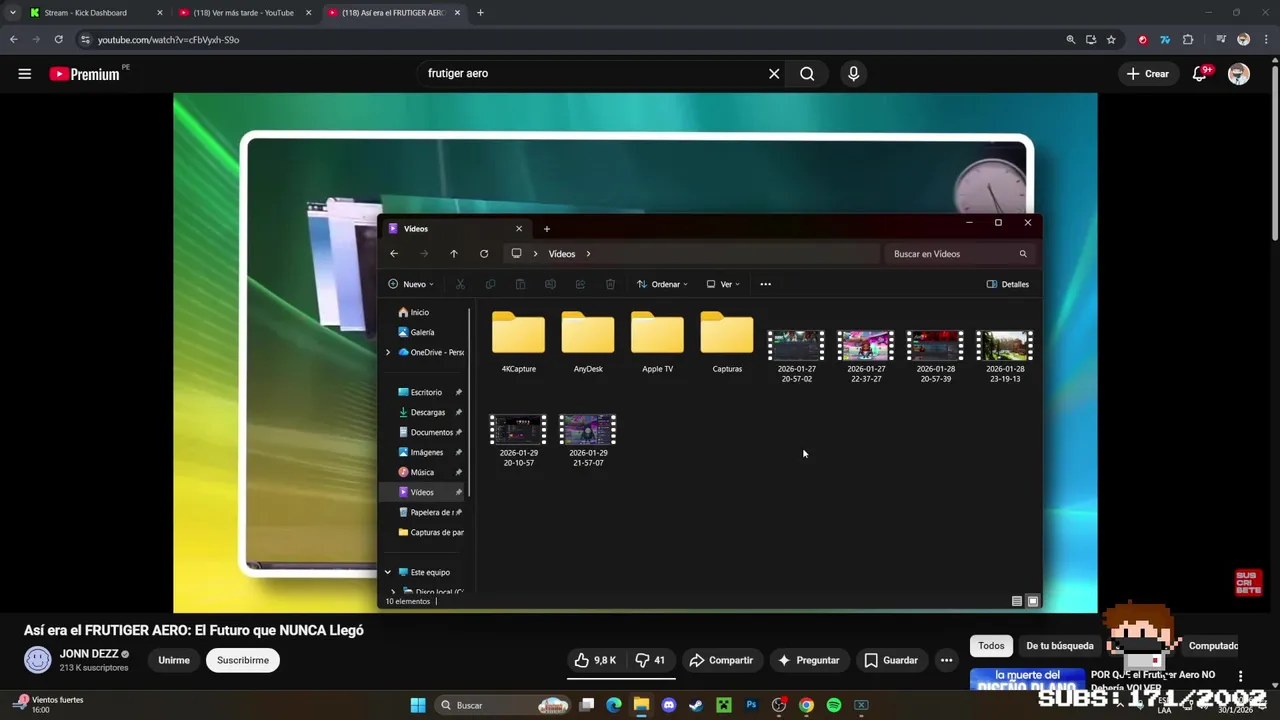Screen dimensions: 1280x720
Task: Click the Compartir button
Action: click(721, 660)
